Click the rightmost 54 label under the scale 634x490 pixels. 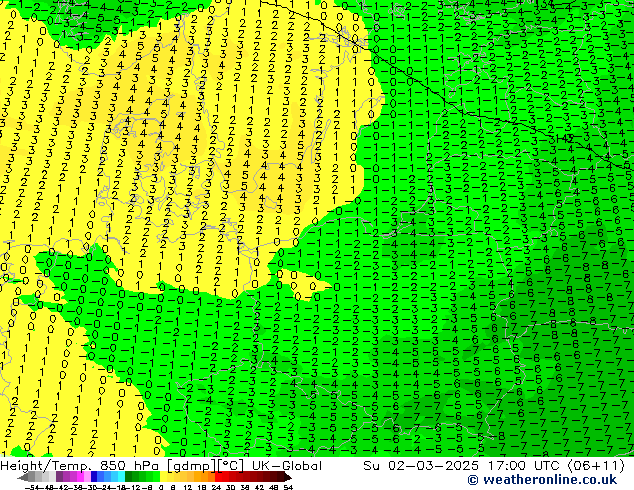tap(287, 488)
